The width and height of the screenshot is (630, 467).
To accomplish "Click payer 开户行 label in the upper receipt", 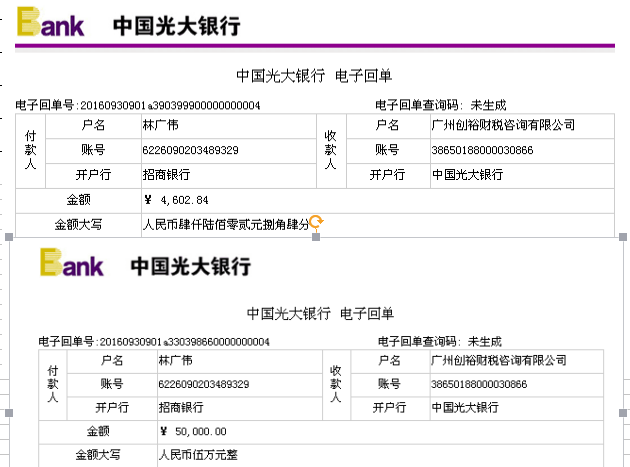I will tap(93, 175).
